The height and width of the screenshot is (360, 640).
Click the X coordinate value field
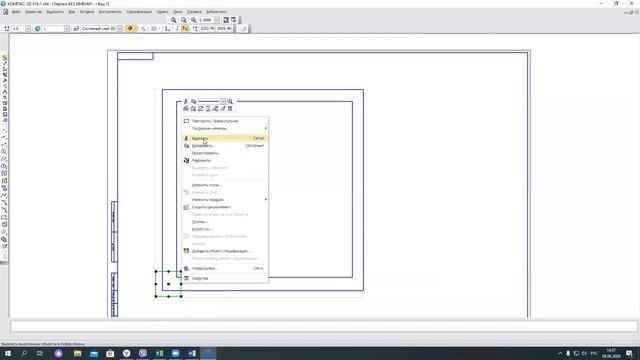coord(207,29)
